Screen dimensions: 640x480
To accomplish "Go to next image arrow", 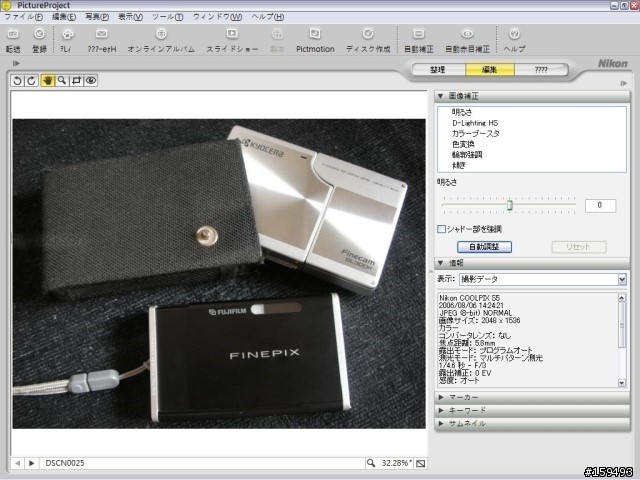I will (31, 463).
